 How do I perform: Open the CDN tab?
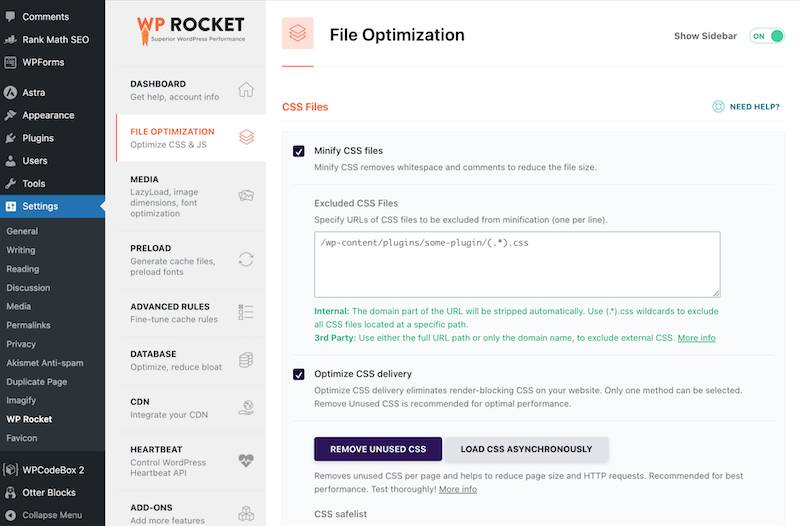[191, 408]
